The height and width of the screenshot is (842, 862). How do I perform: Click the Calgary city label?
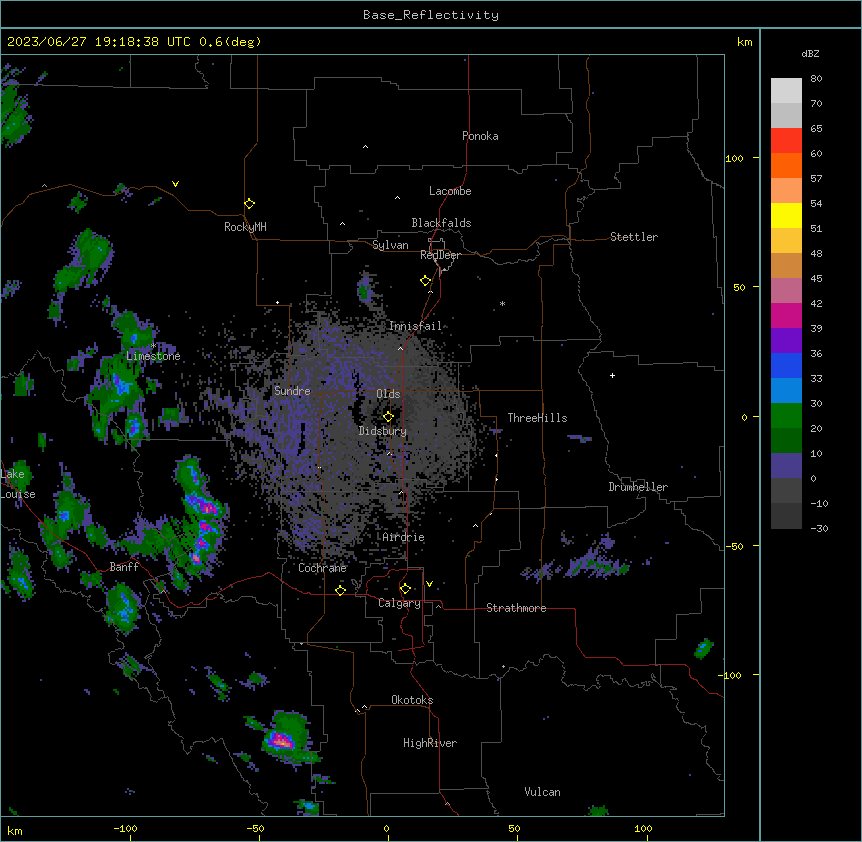pyautogui.click(x=399, y=603)
